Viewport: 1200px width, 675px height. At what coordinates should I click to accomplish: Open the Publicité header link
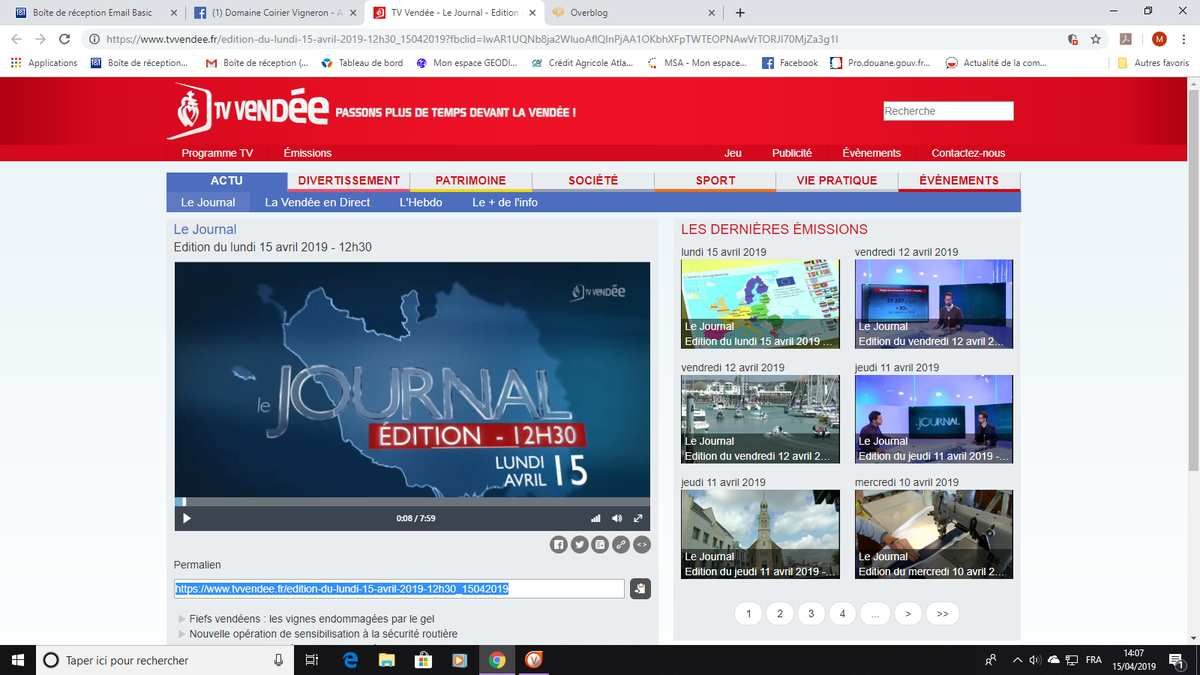(792, 153)
